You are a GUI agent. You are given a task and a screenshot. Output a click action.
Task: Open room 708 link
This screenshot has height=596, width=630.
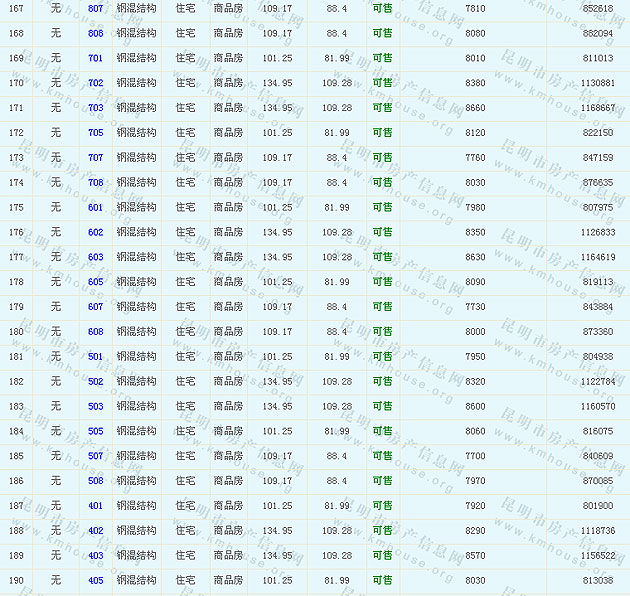[95, 182]
